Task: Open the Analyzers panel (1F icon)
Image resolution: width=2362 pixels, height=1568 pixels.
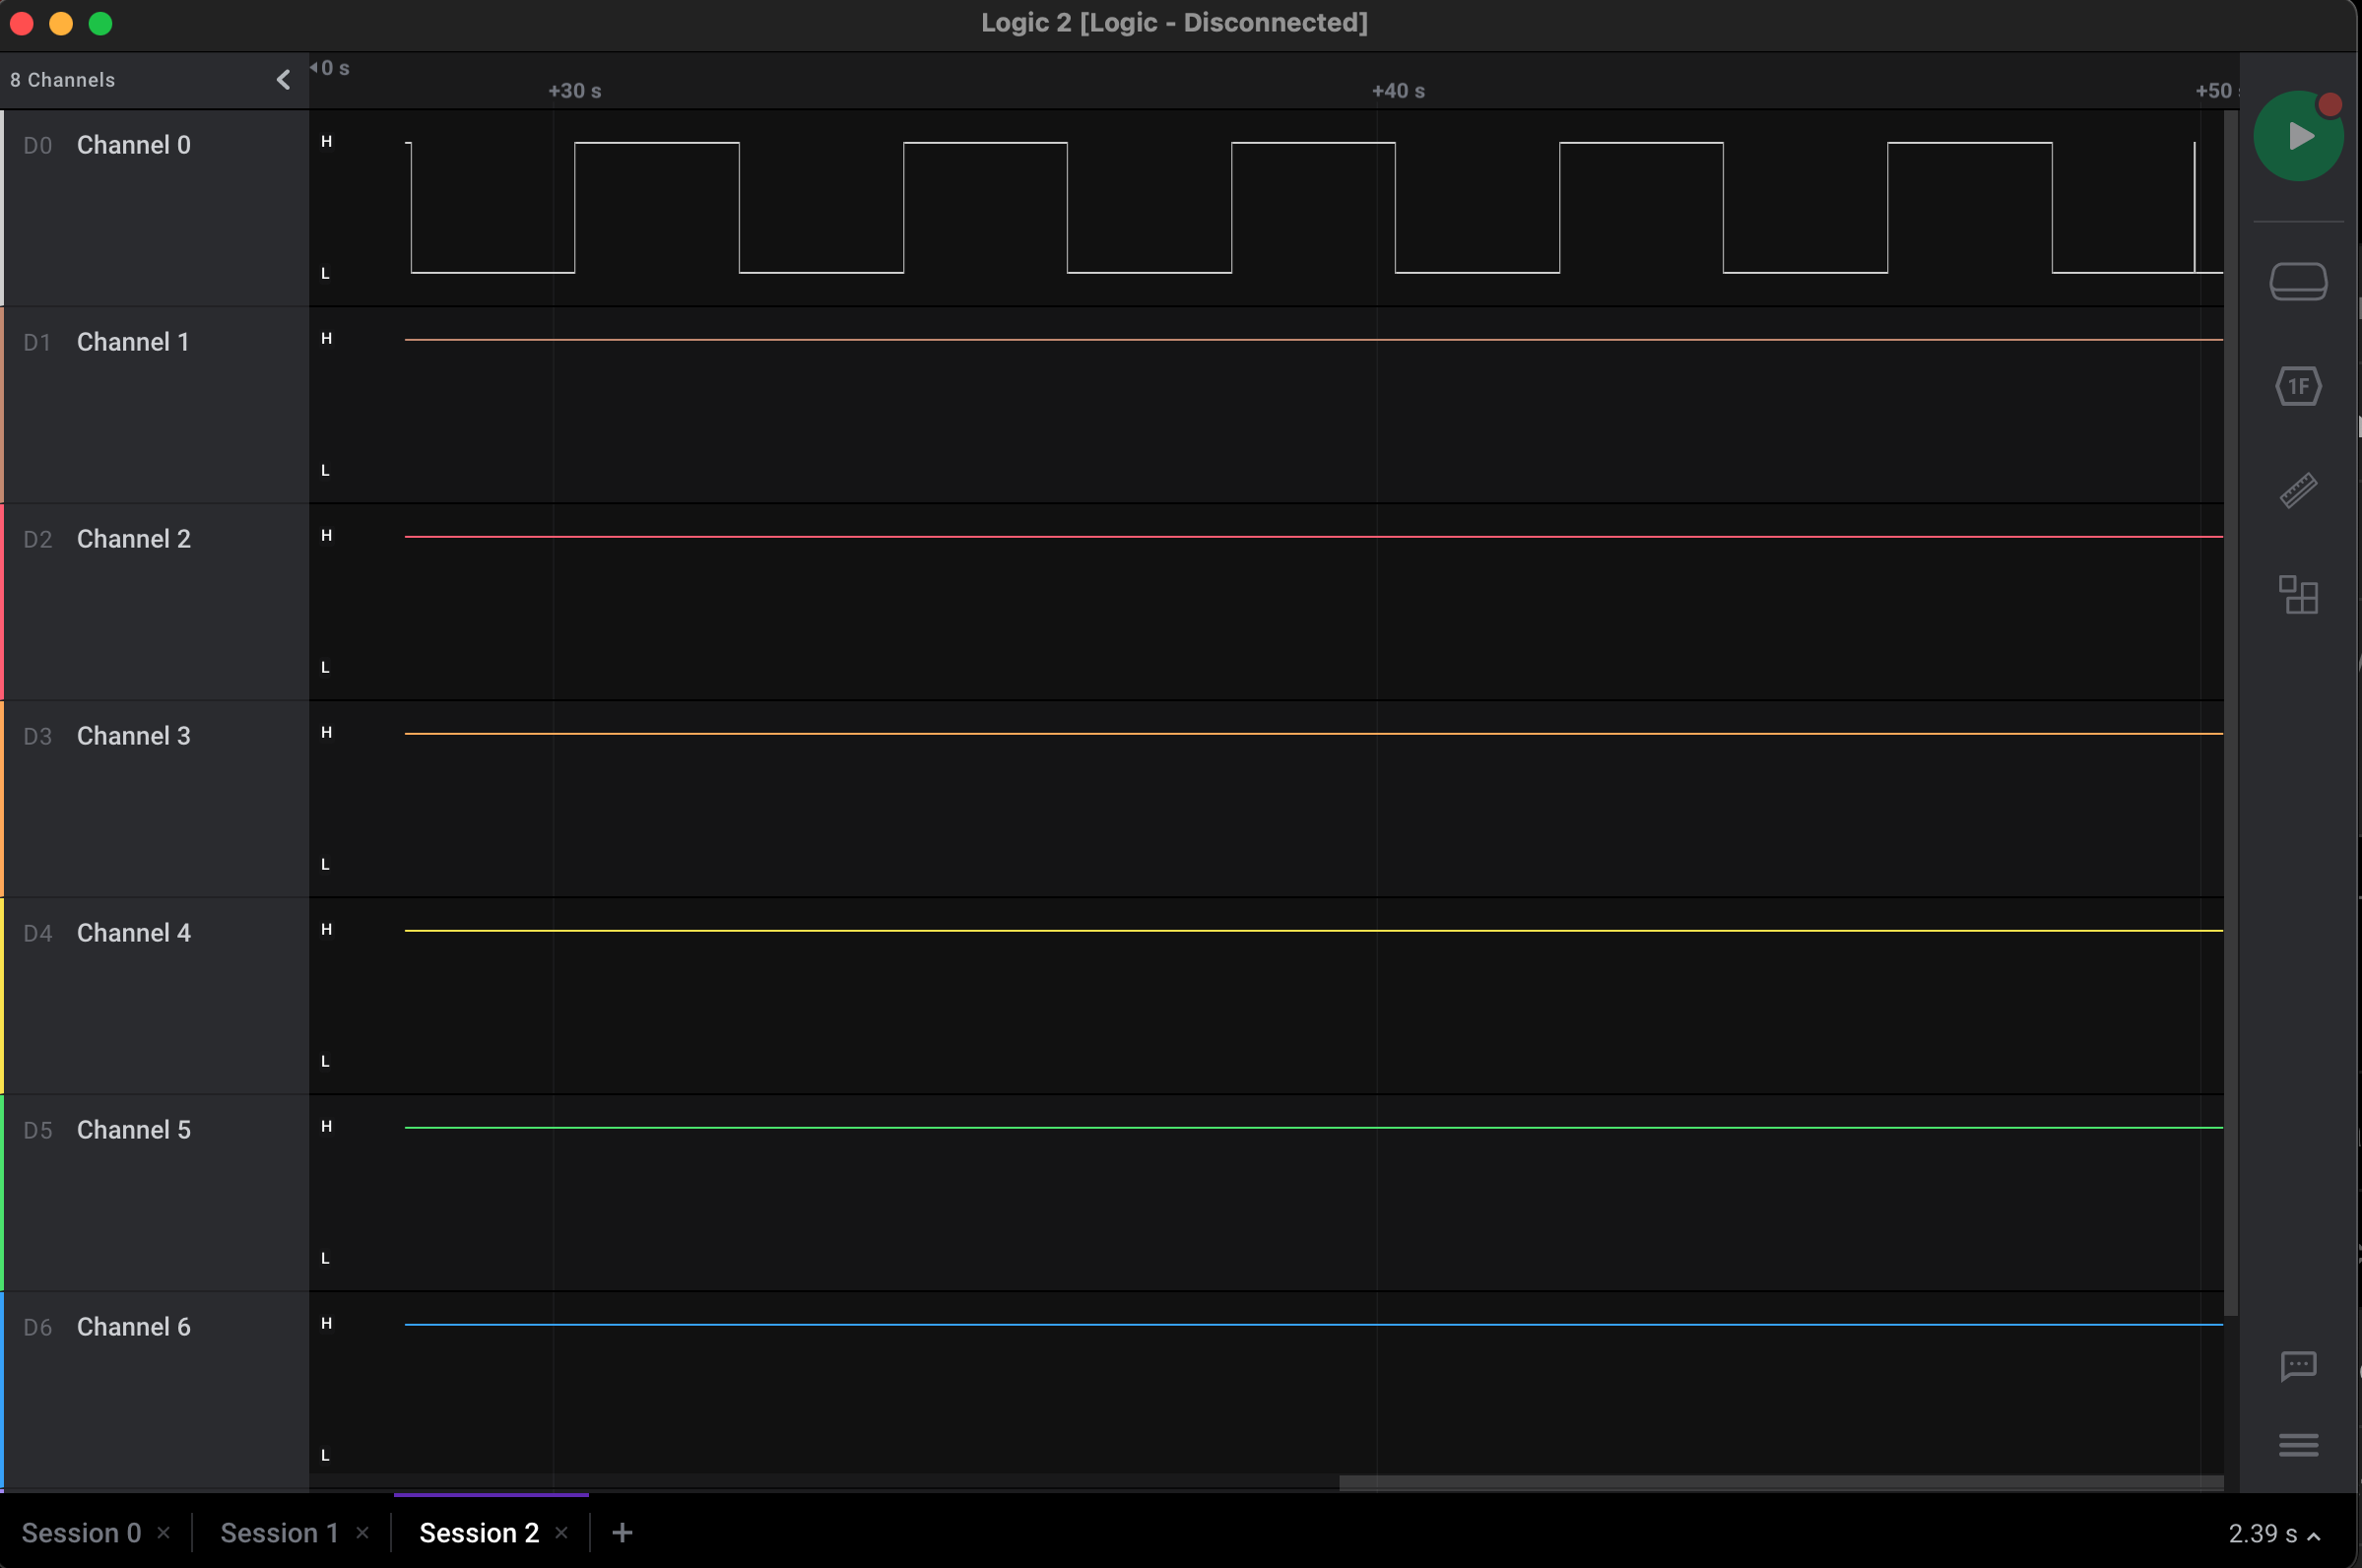Action: 2297,386
